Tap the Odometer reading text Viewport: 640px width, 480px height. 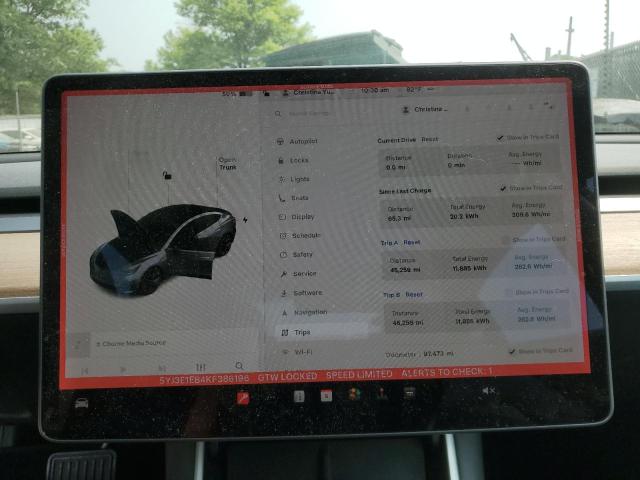pyautogui.click(x=419, y=354)
